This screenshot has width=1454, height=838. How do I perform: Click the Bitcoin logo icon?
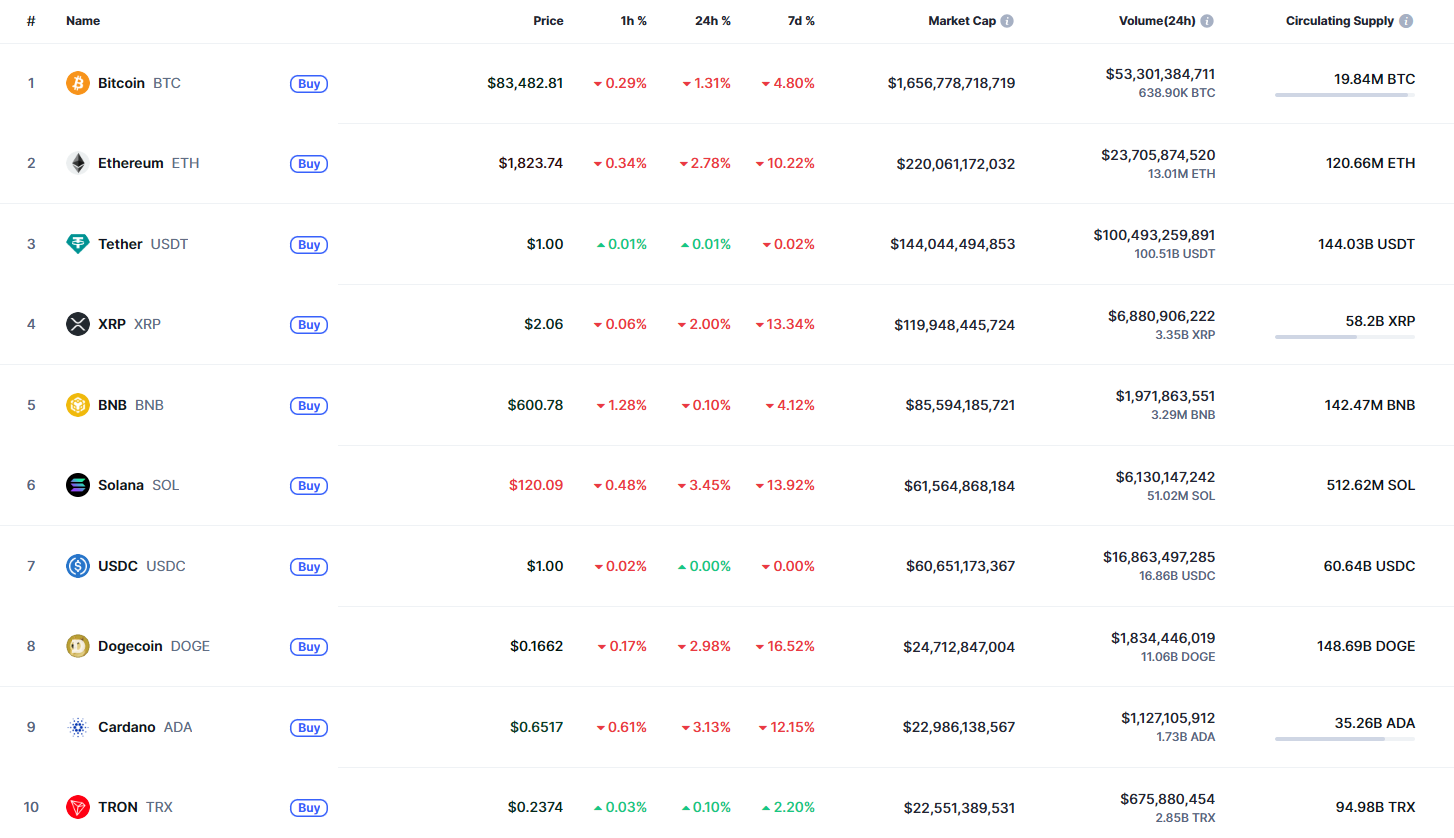(x=78, y=83)
